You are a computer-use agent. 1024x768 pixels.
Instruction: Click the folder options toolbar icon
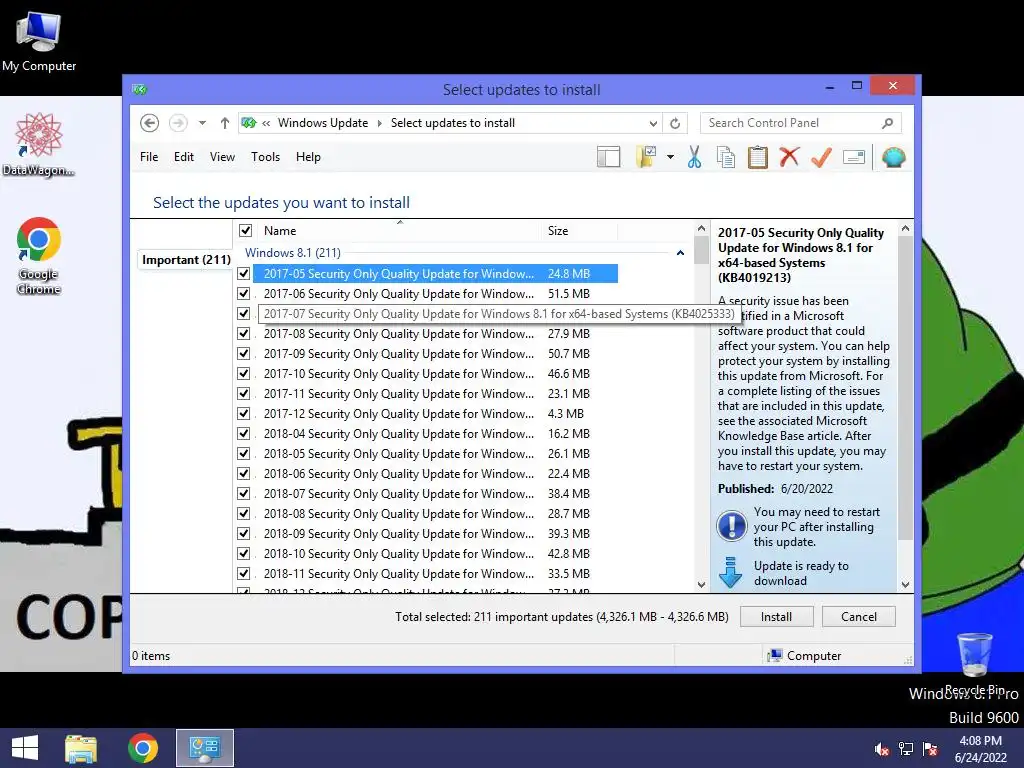(x=646, y=157)
